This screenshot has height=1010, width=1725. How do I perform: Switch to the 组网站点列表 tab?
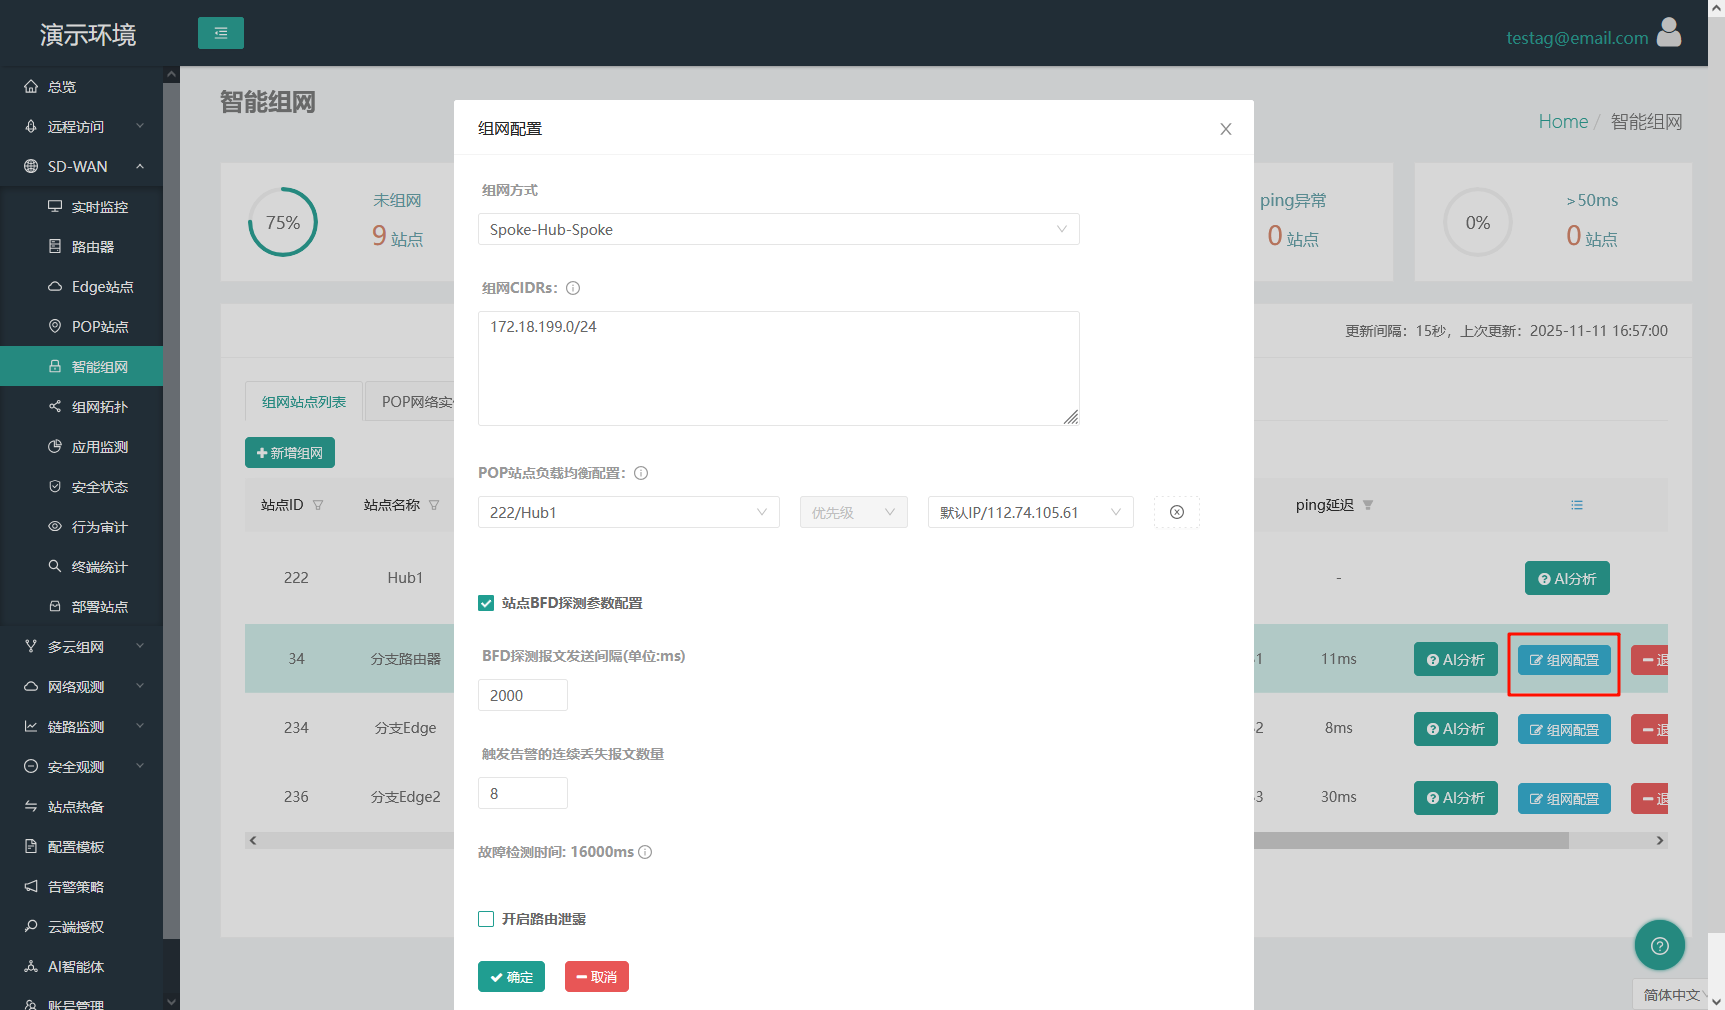[304, 401]
